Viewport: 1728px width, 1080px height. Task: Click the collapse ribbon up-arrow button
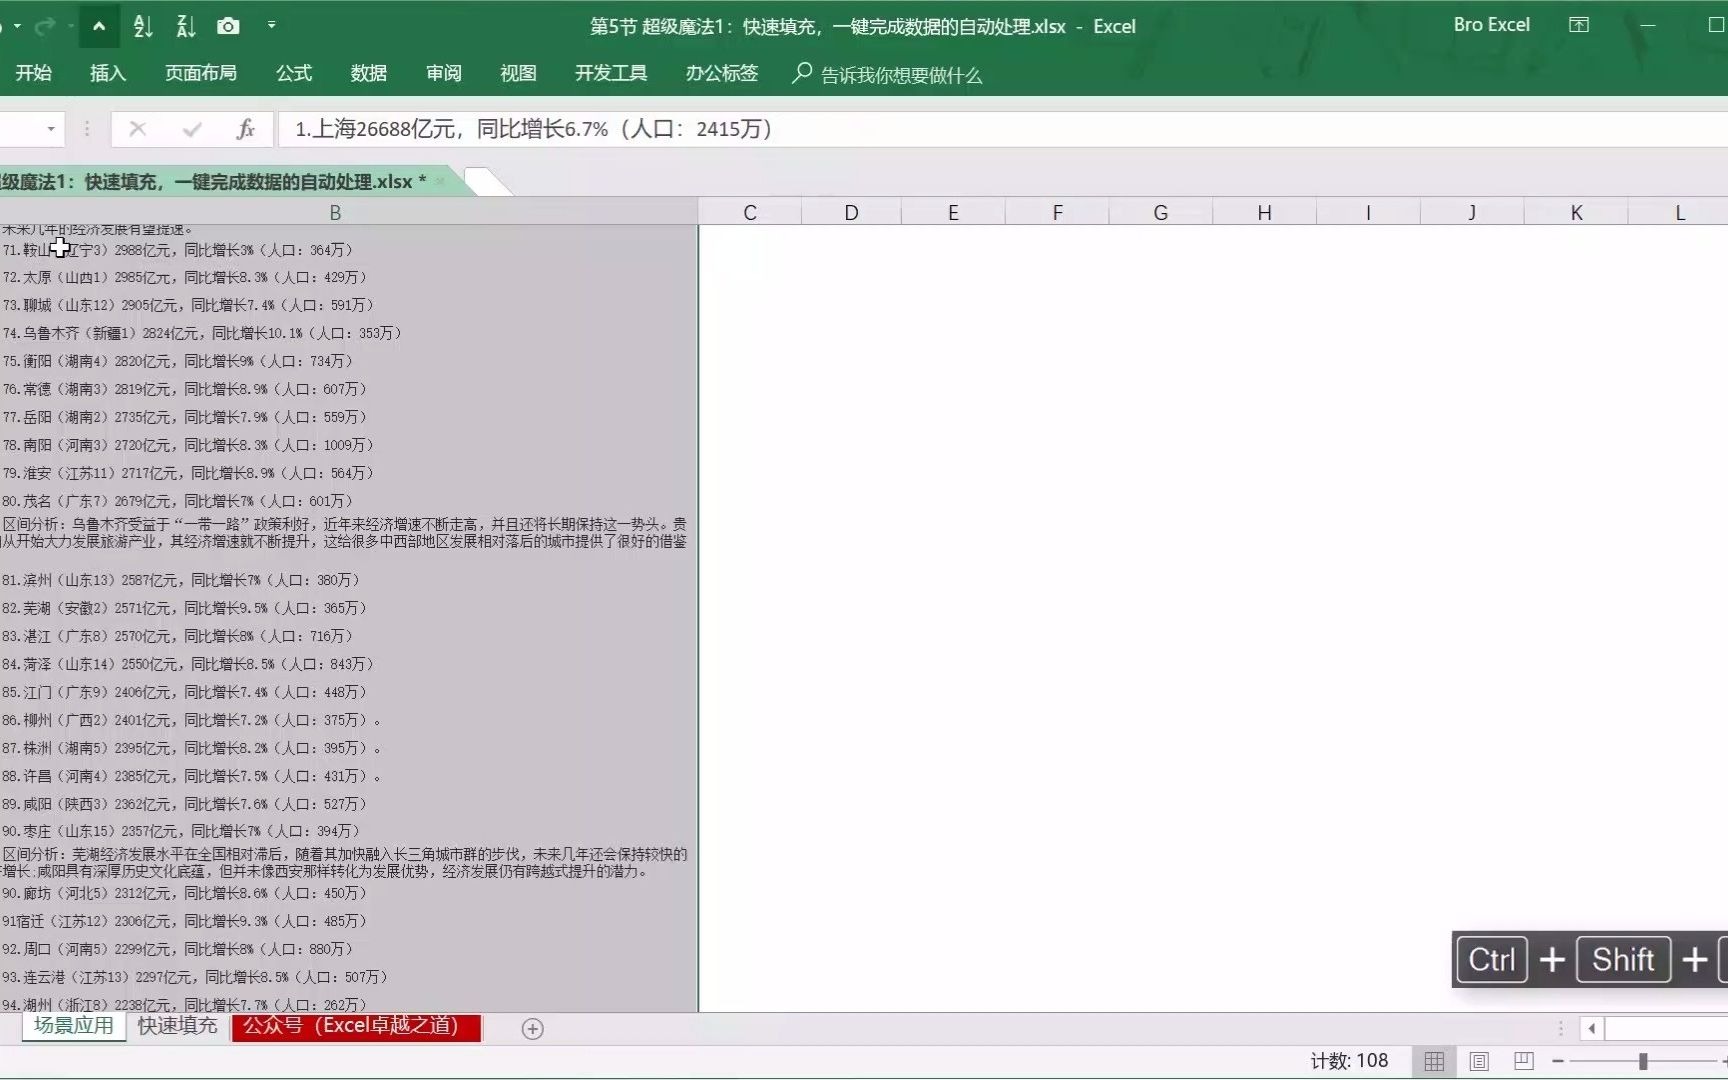click(99, 26)
